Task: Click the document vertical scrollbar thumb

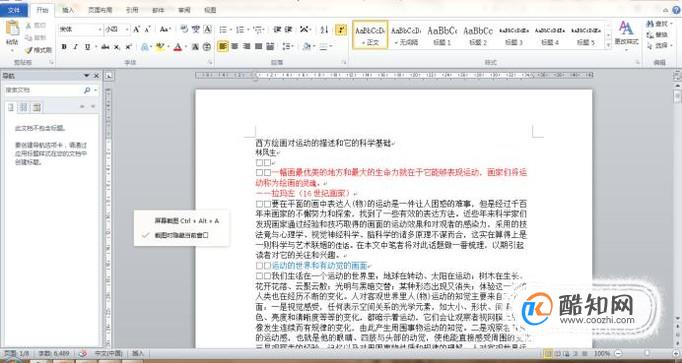Action: coord(677,97)
